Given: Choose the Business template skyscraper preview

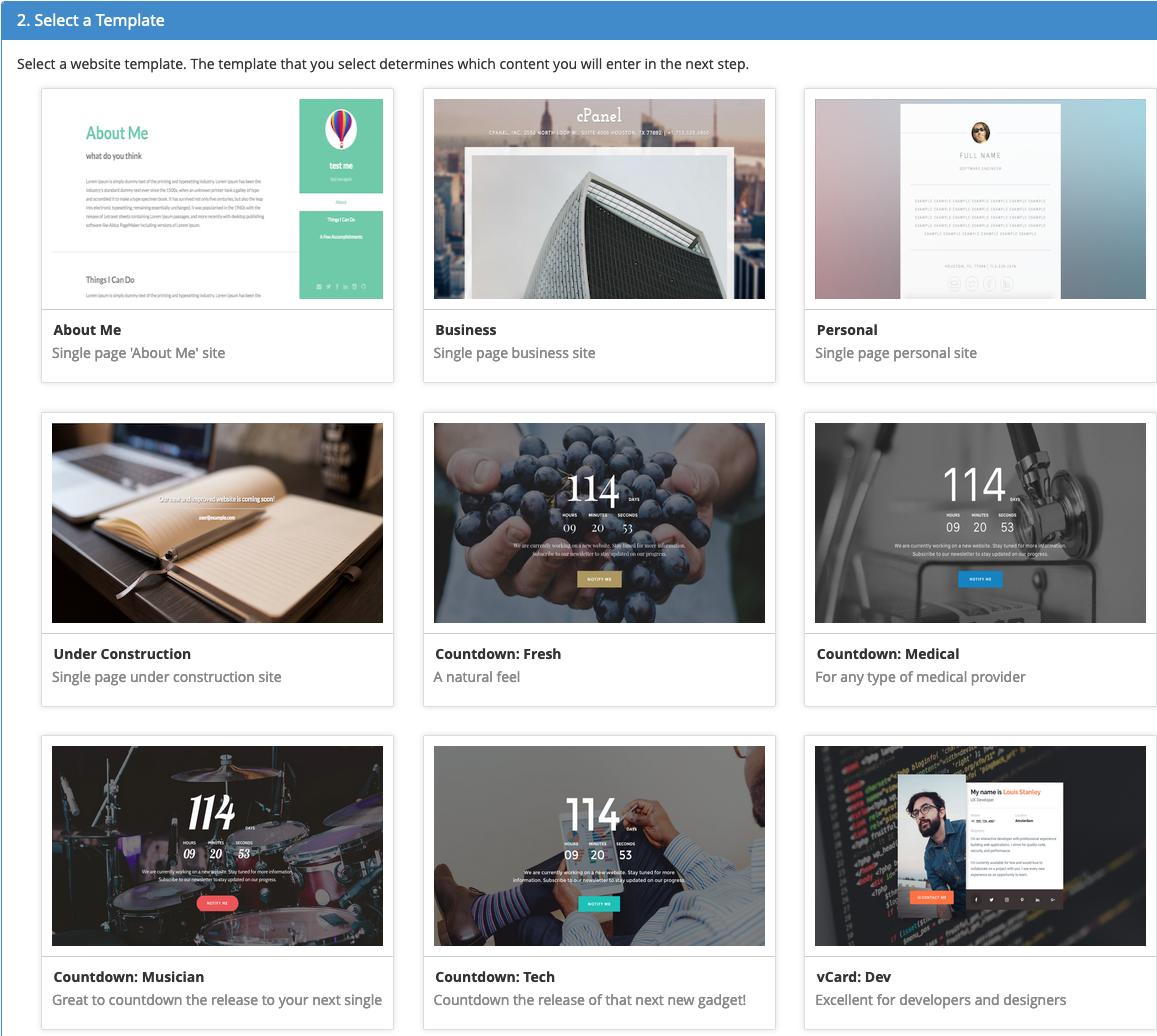Looking at the screenshot, I should point(599,198).
